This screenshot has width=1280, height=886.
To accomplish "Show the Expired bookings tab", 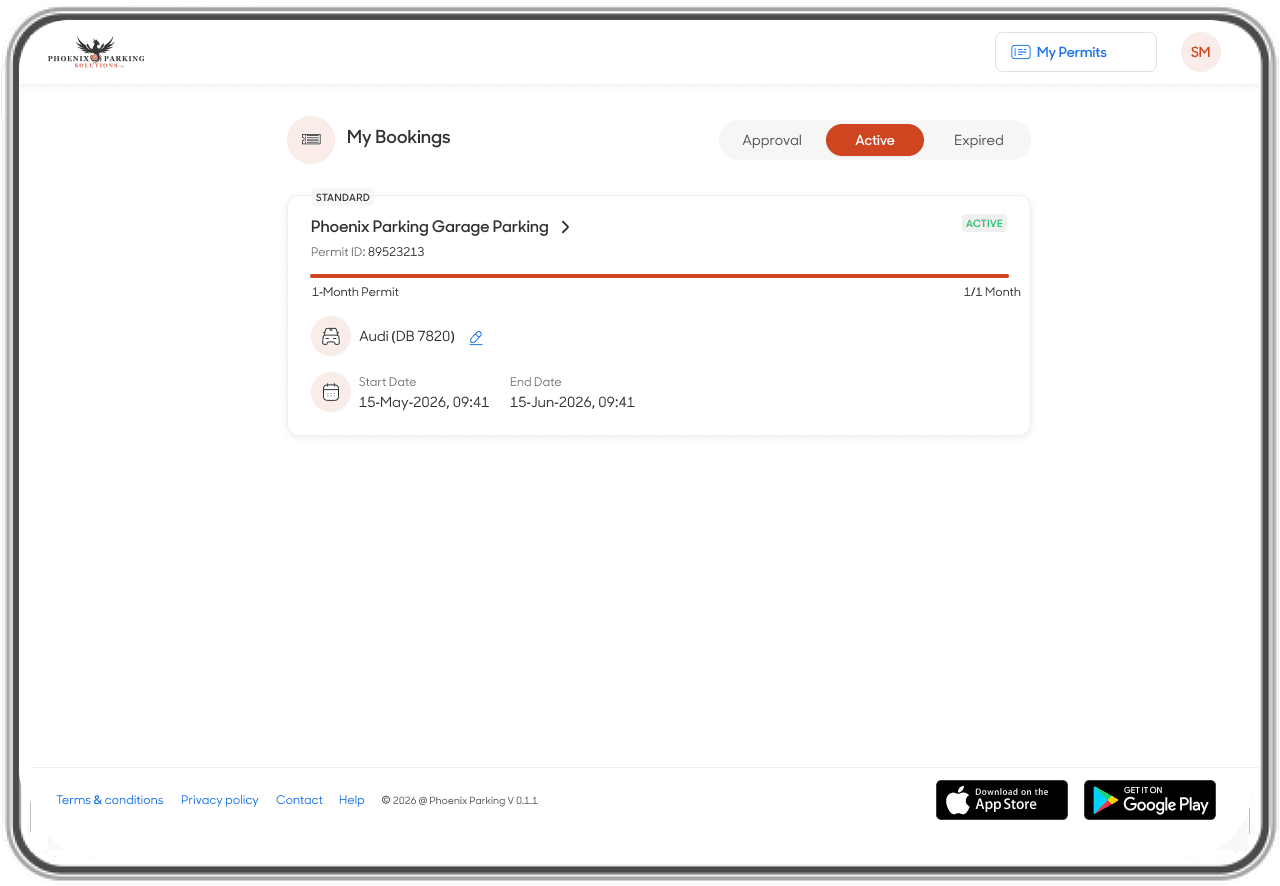I will click(978, 140).
